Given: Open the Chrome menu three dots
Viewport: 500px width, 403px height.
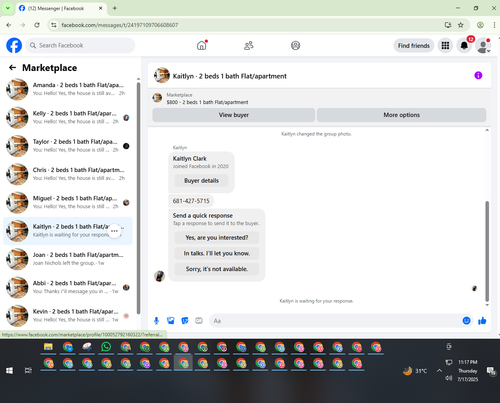Looking at the screenshot, I should 494,25.
